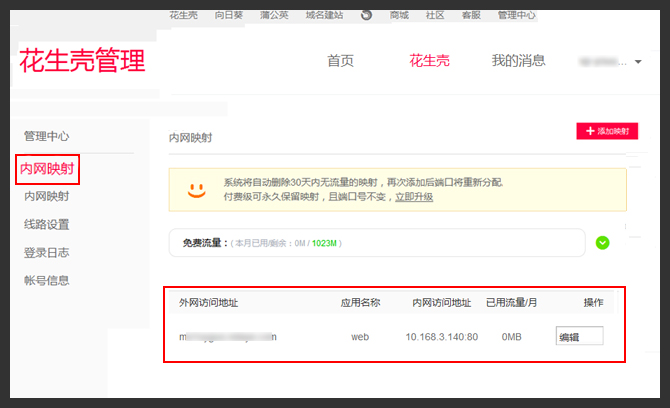Click the swirl logo icon in top bar
Screen dimensions: 670x408
pyautogui.click(x=366, y=15)
